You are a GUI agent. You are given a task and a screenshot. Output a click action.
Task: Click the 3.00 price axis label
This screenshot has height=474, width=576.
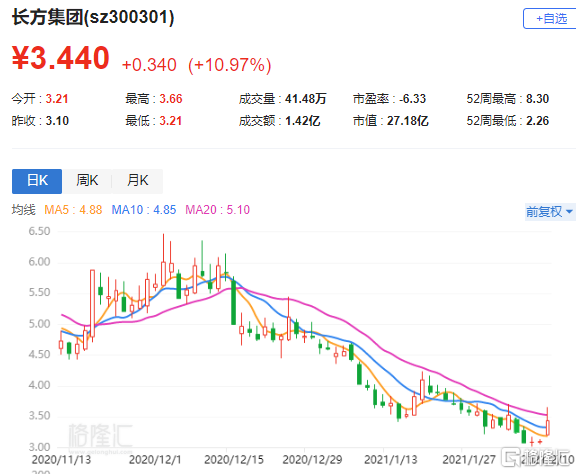pos(39,447)
